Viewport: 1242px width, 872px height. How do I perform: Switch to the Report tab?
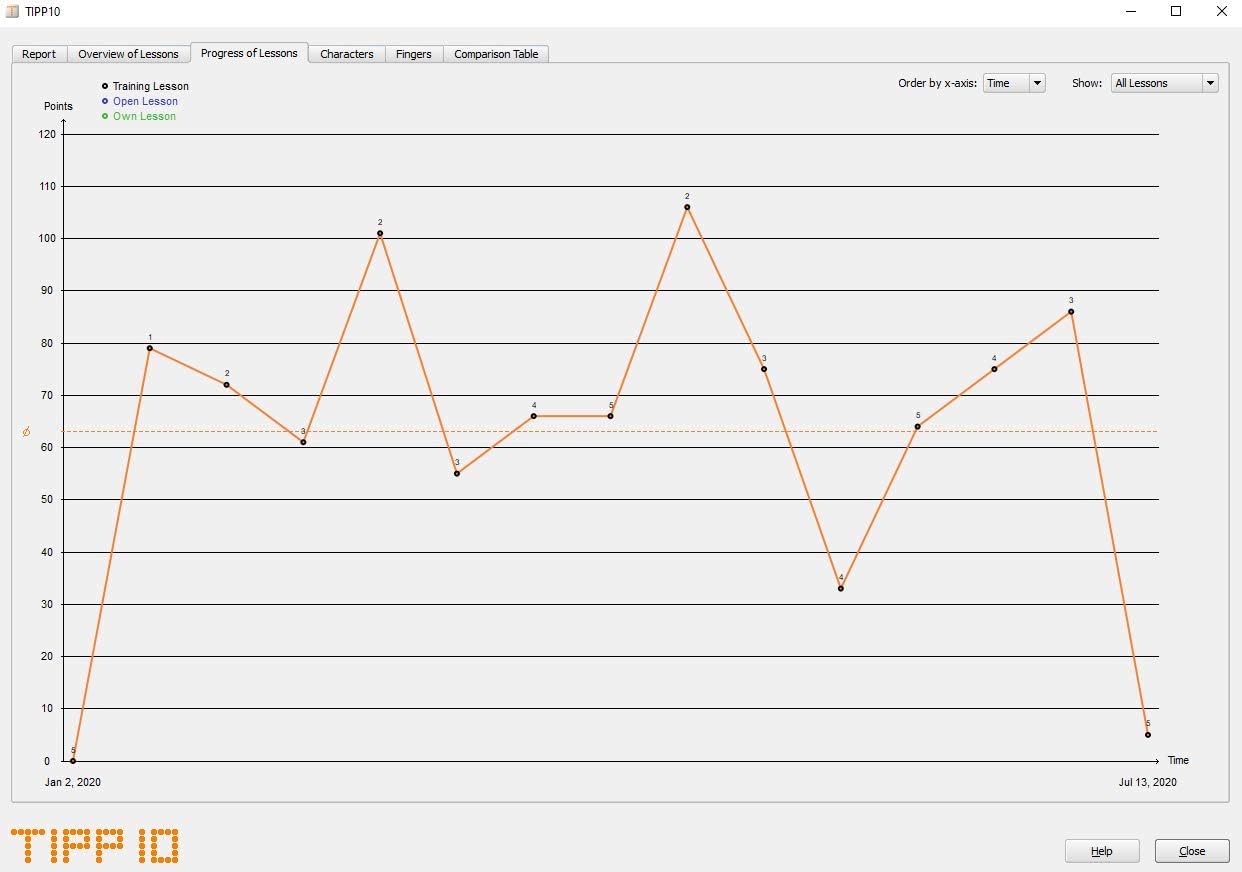click(x=39, y=54)
